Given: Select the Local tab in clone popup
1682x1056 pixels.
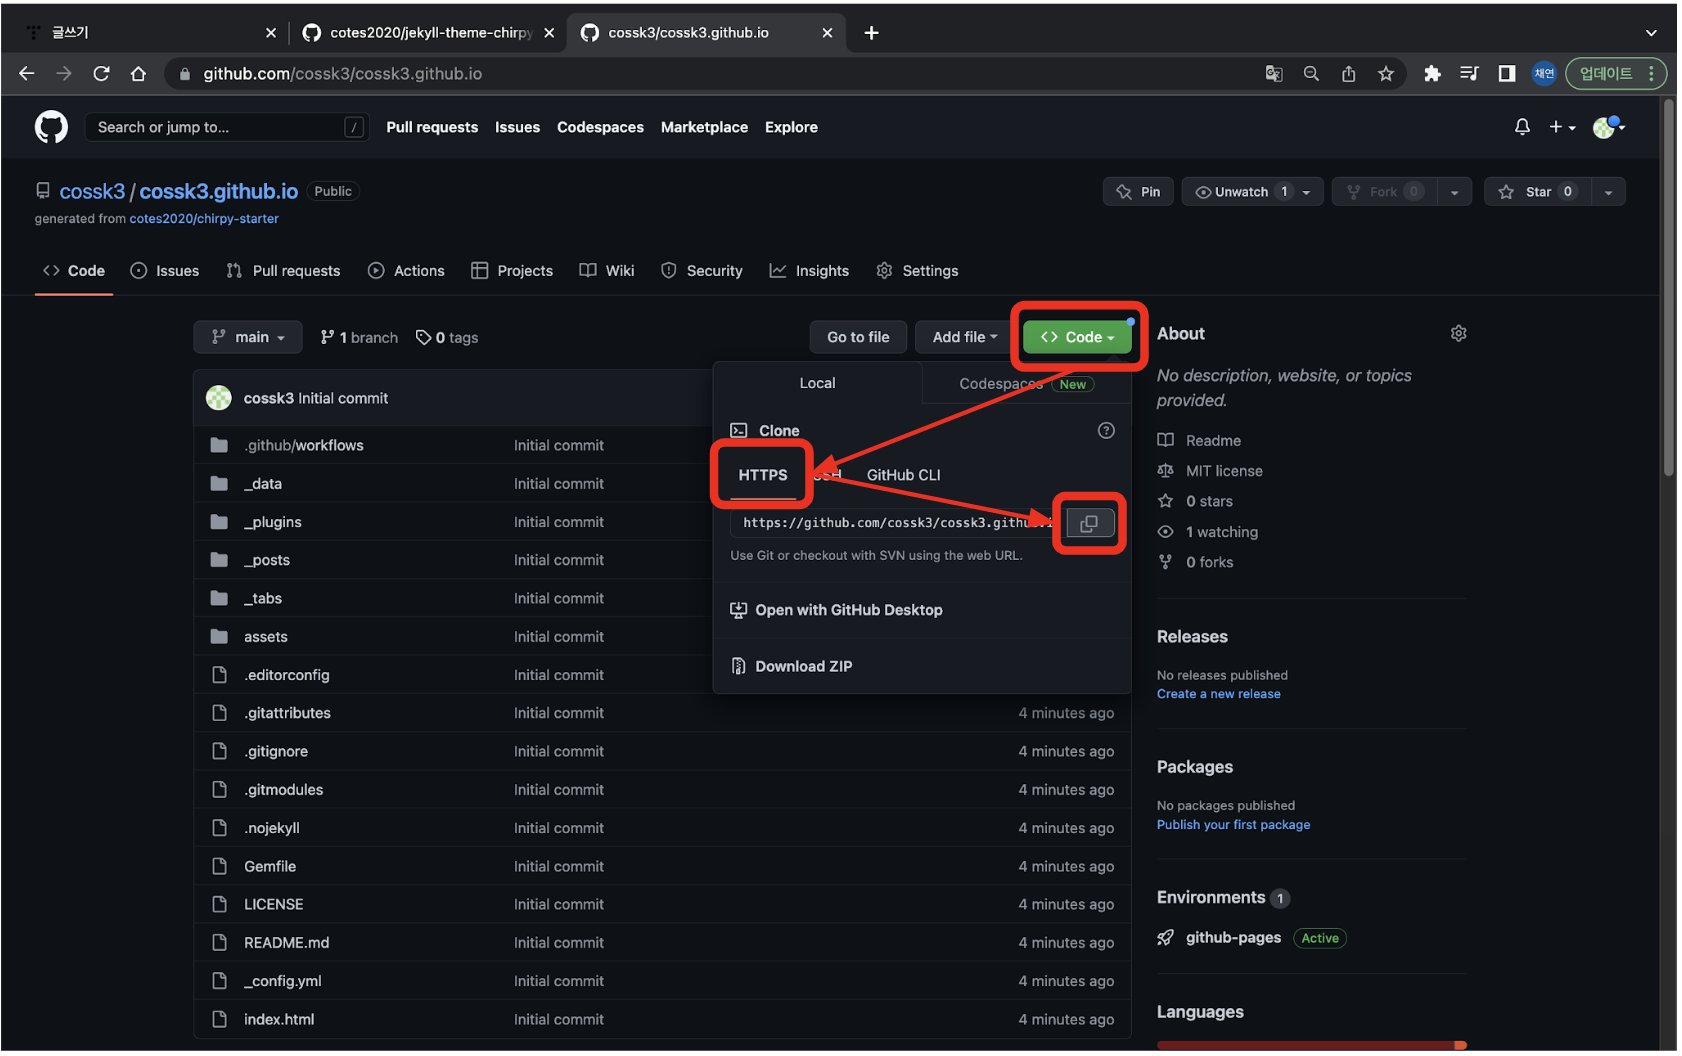Looking at the screenshot, I should point(817,383).
